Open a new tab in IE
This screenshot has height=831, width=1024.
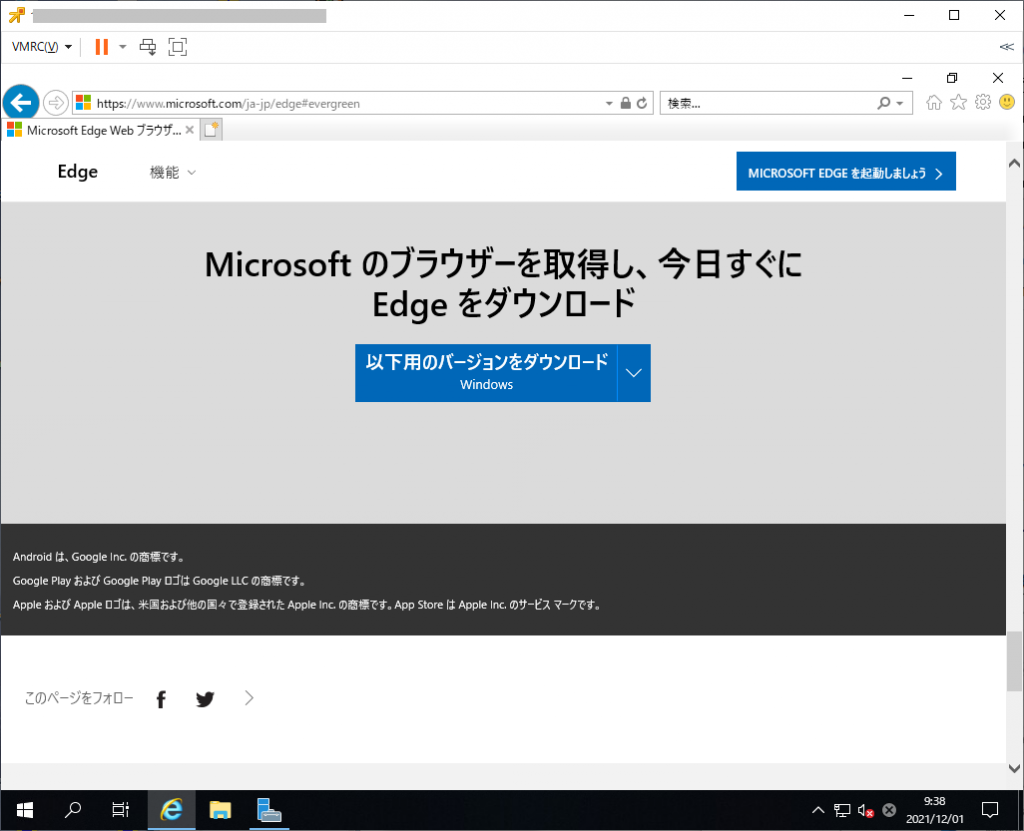click(210, 130)
